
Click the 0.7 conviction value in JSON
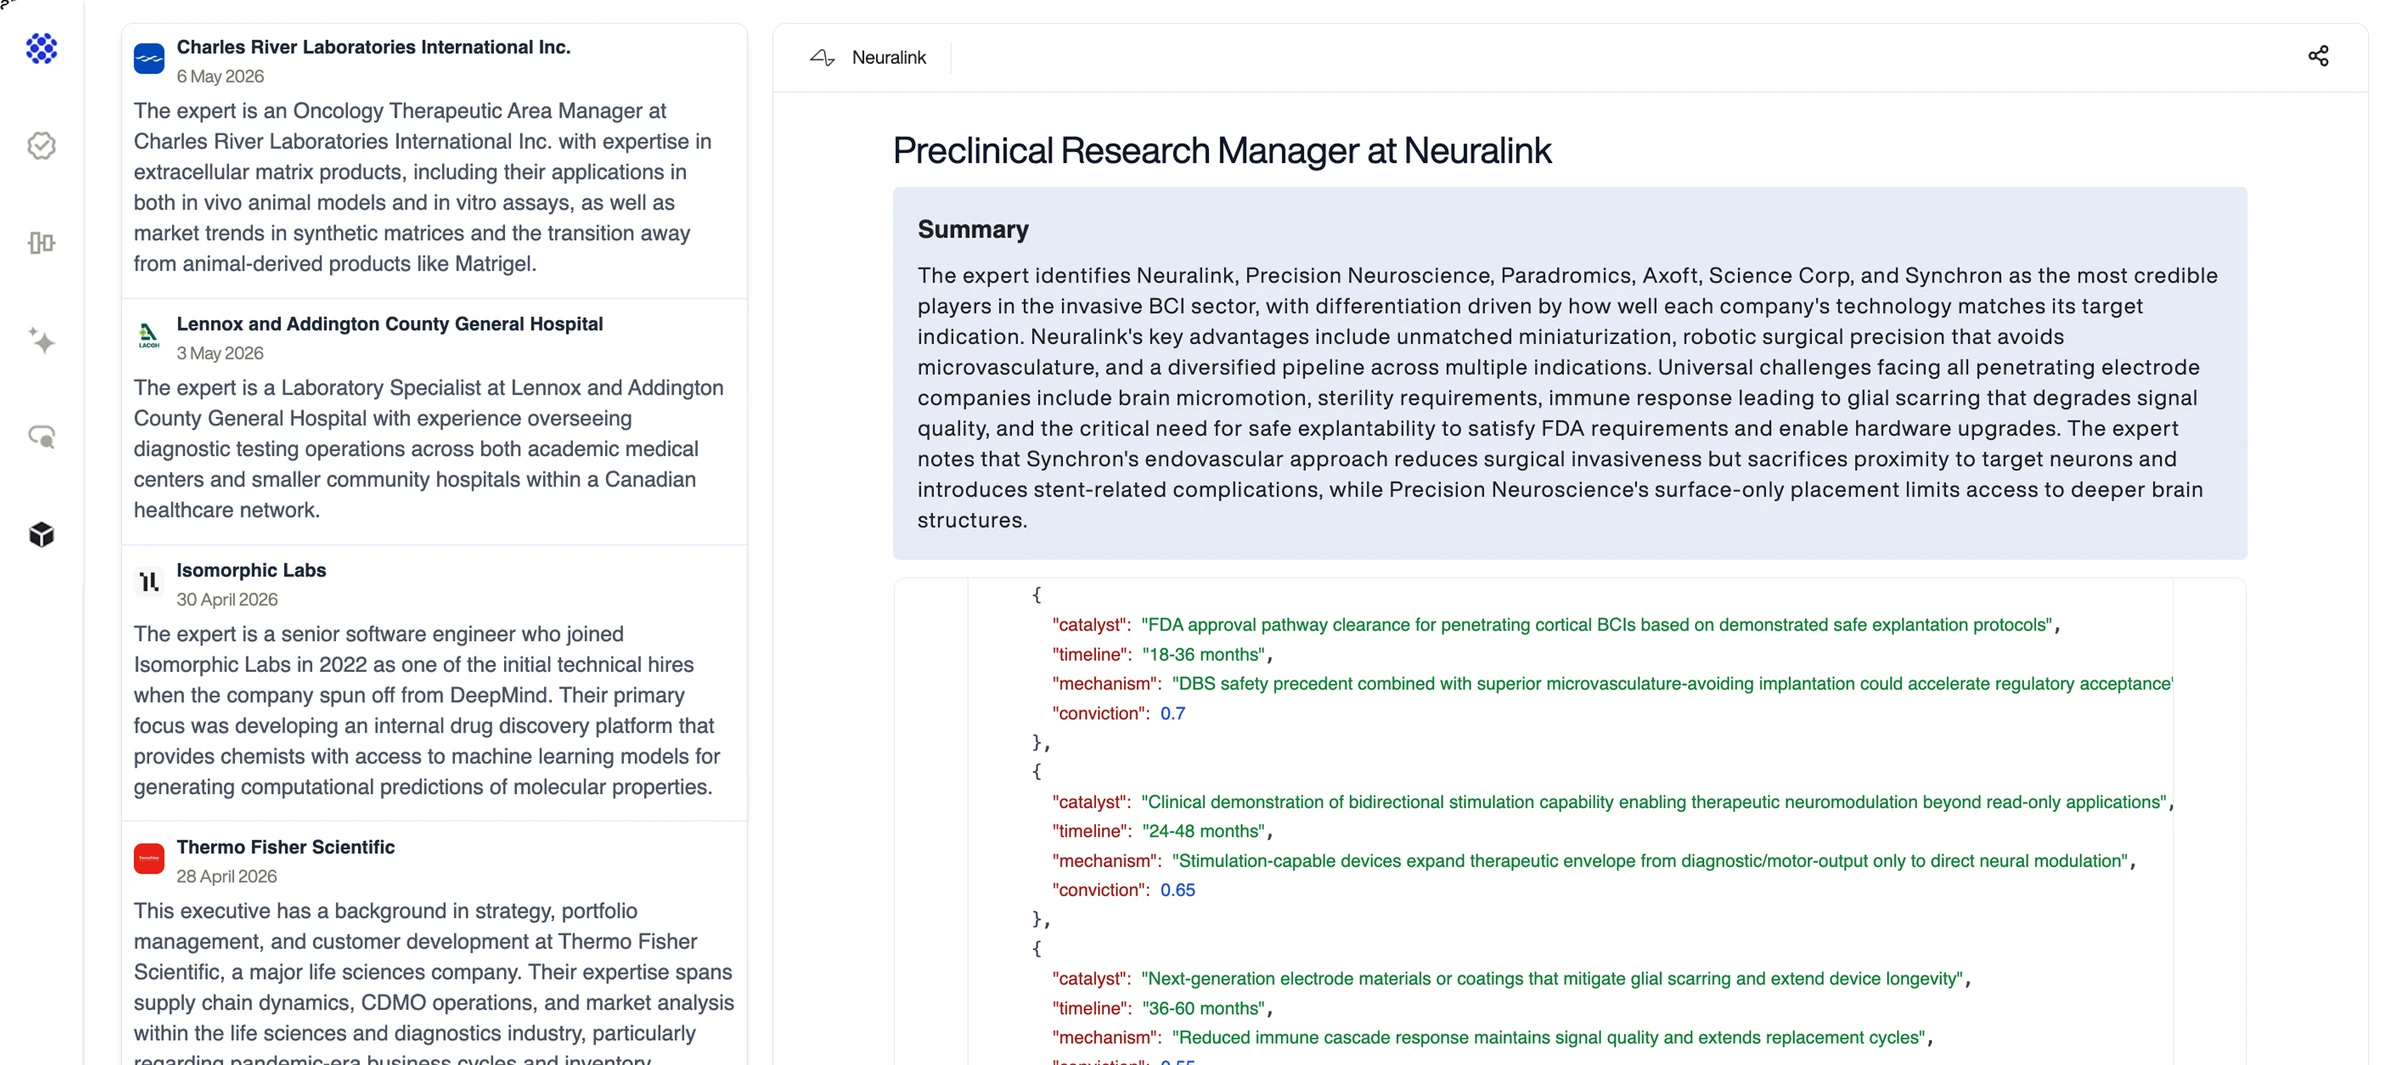click(1172, 713)
